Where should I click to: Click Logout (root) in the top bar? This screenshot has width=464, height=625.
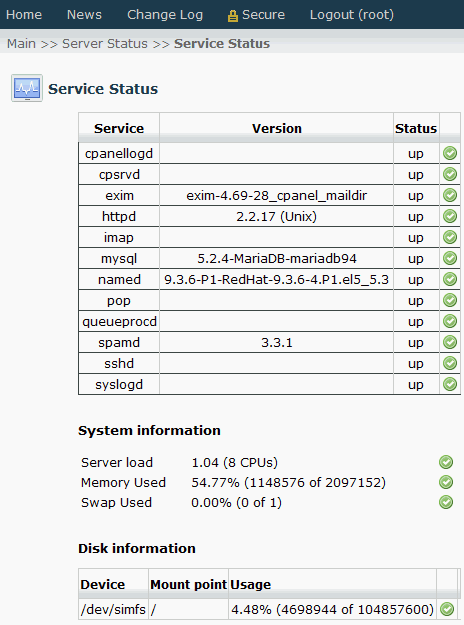click(352, 15)
